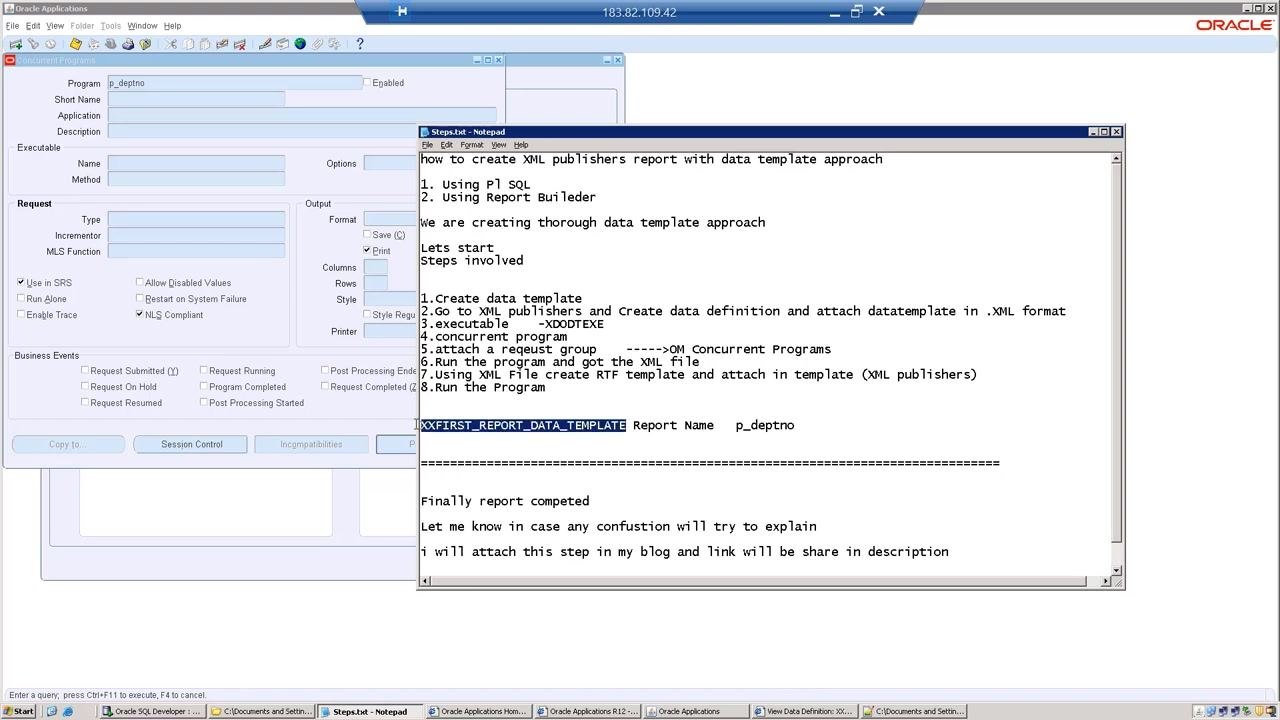Click the Paste toolbar icon

pos(205,44)
